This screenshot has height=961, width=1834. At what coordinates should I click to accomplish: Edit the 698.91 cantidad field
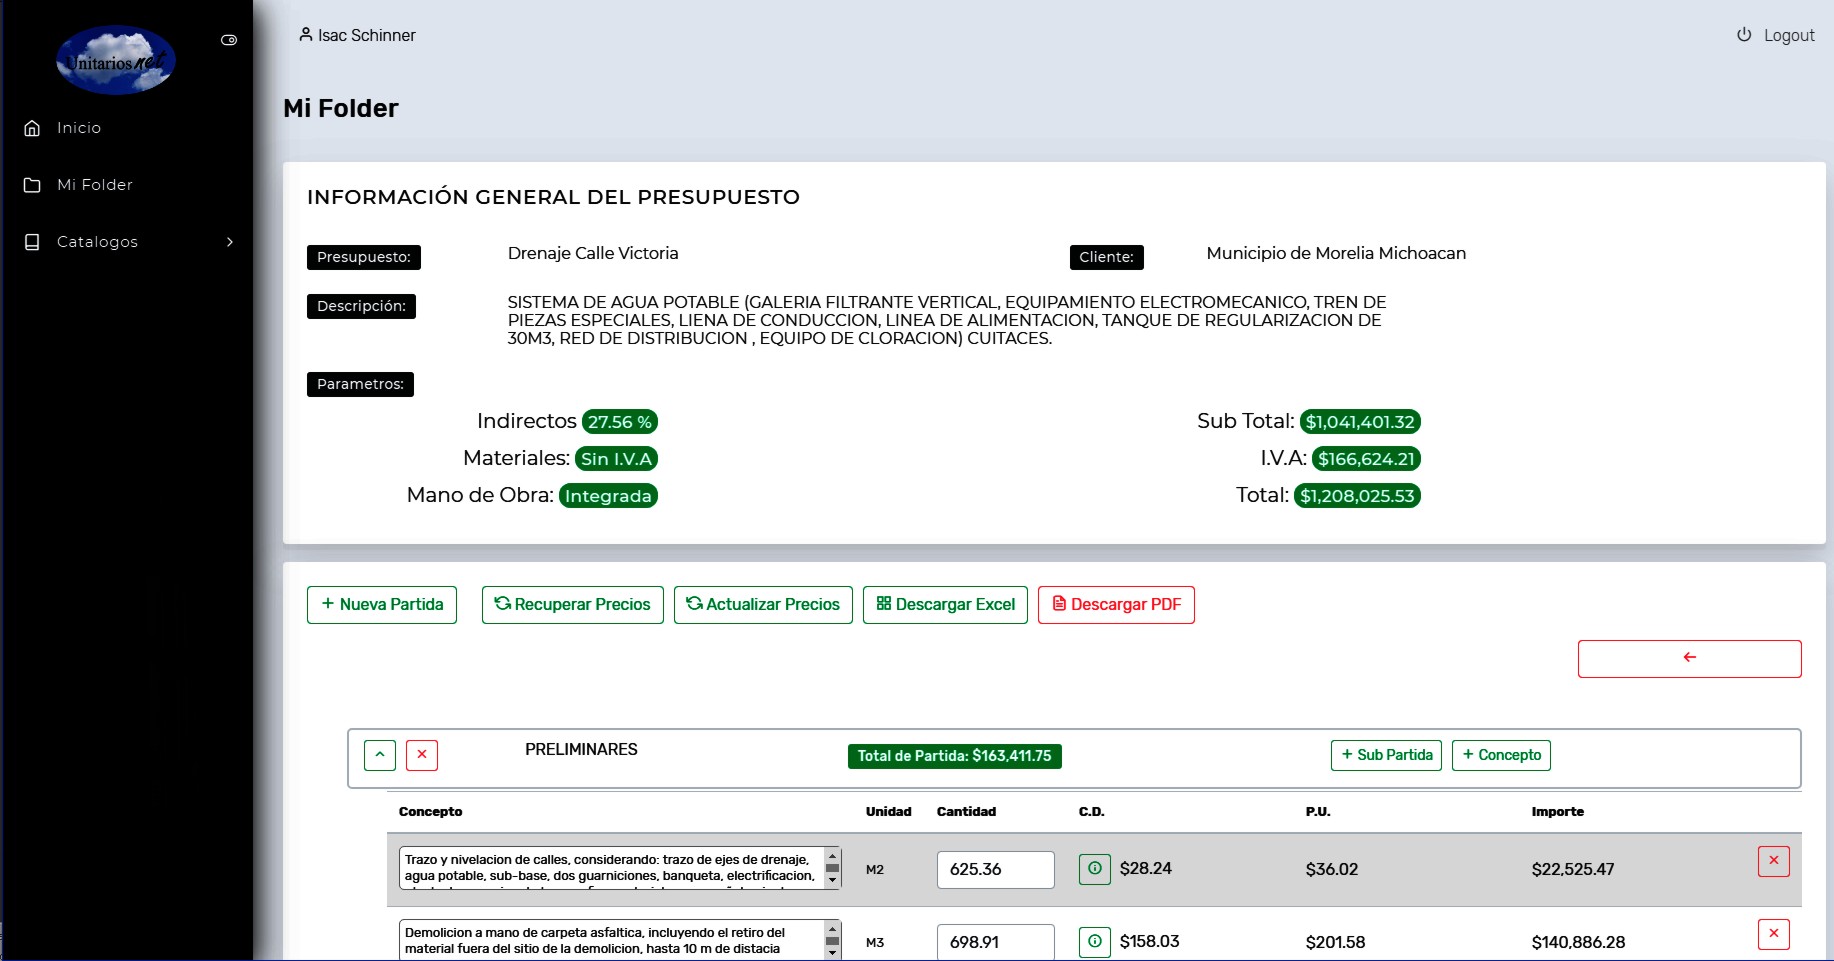(995, 942)
